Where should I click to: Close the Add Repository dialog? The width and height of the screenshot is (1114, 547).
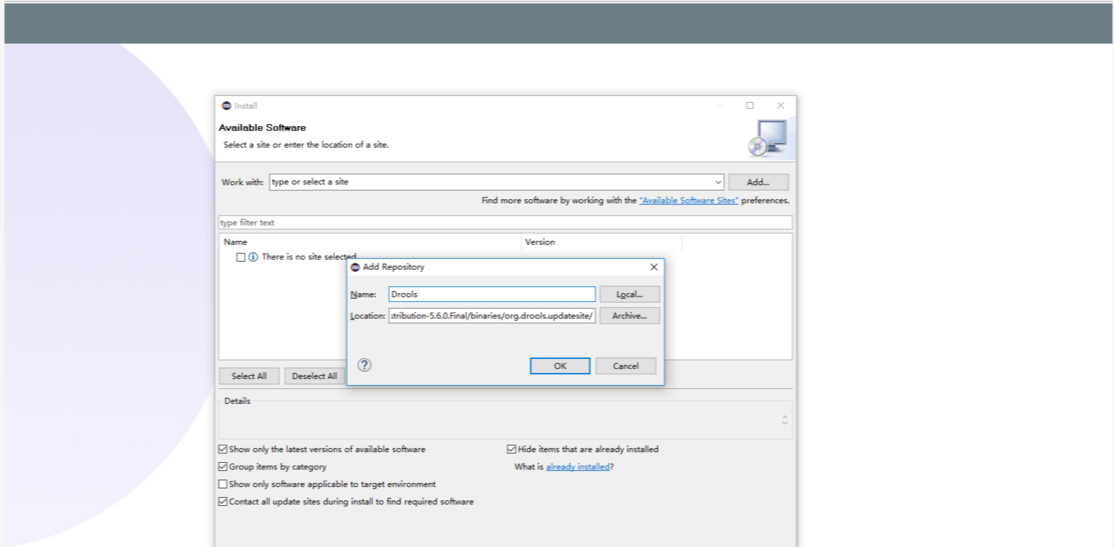coord(654,267)
